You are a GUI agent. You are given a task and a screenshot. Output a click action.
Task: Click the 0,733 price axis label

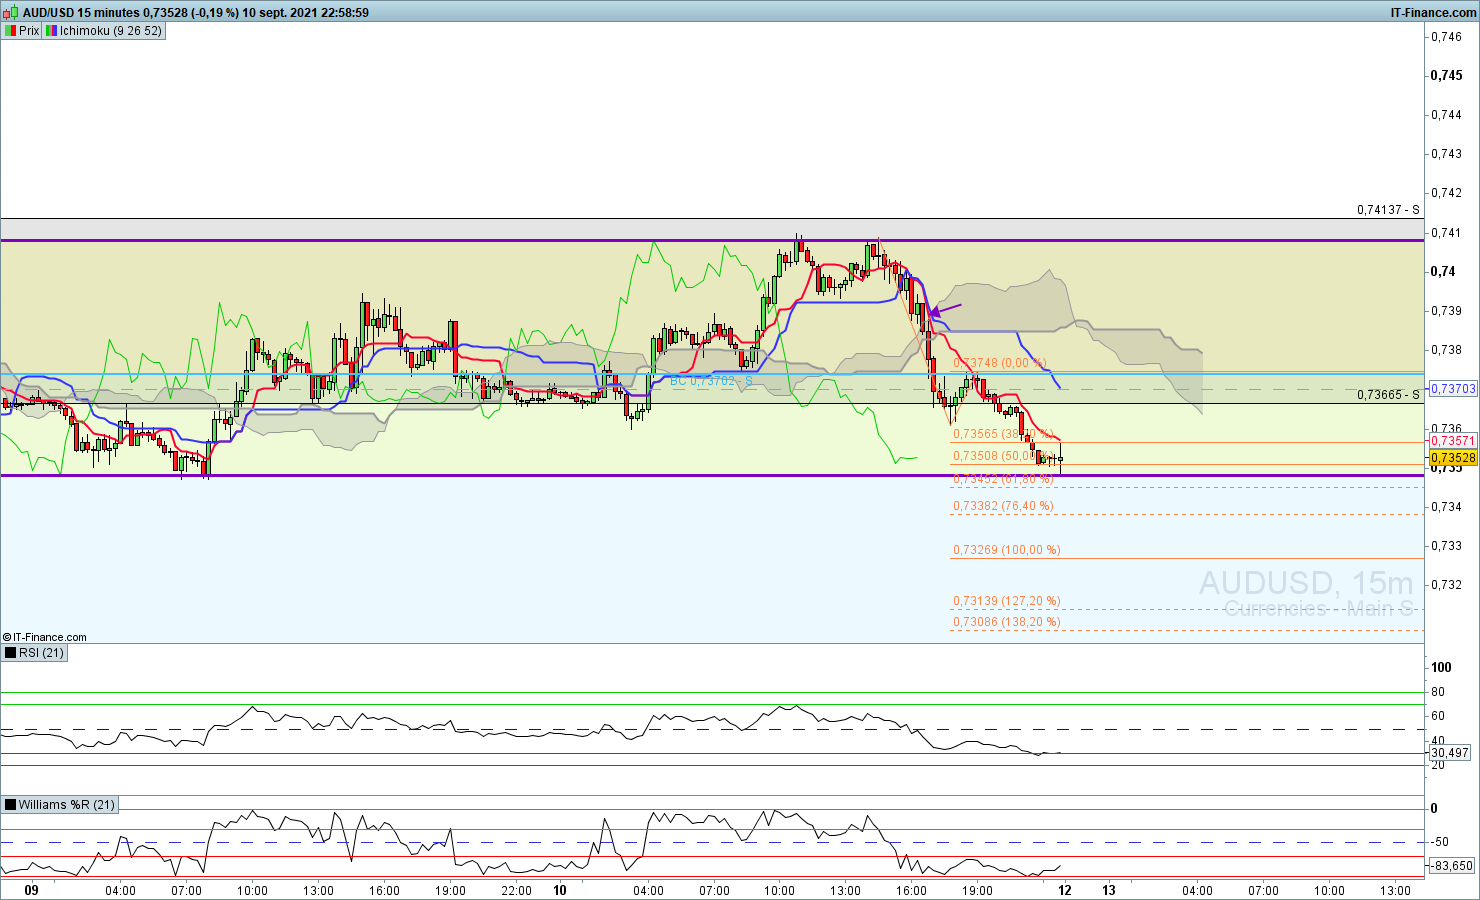click(1446, 546)
